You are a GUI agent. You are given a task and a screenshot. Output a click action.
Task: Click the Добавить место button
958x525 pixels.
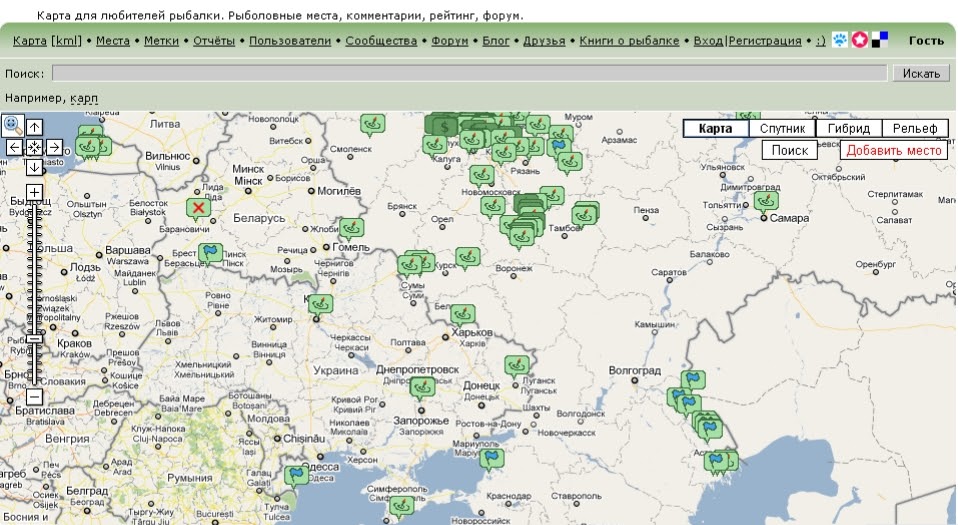894,150
